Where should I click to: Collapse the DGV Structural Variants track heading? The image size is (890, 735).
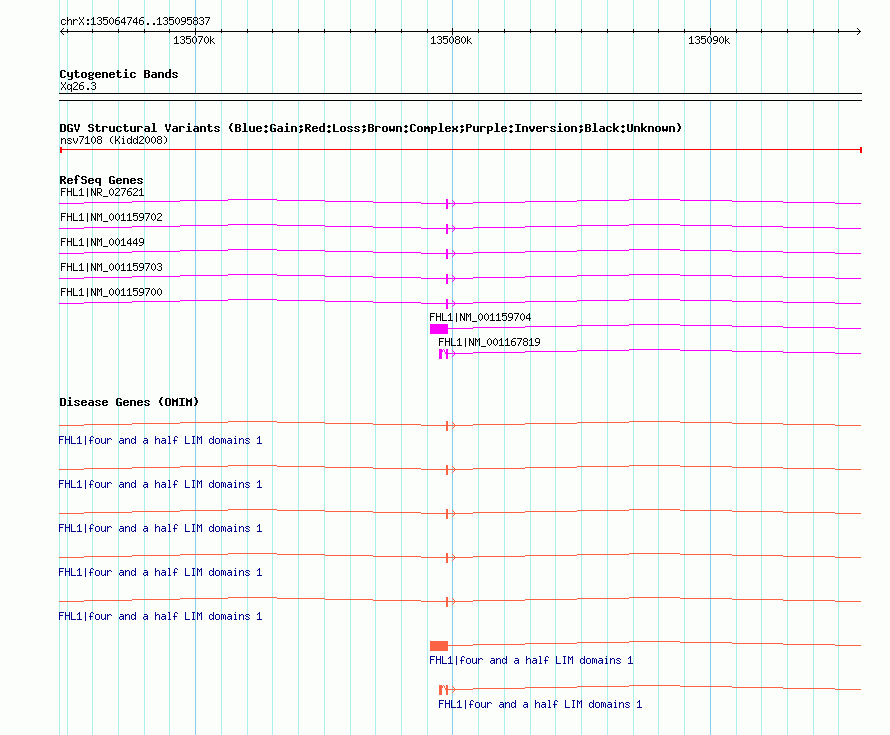pyautogui.click(x=370, y=128)
